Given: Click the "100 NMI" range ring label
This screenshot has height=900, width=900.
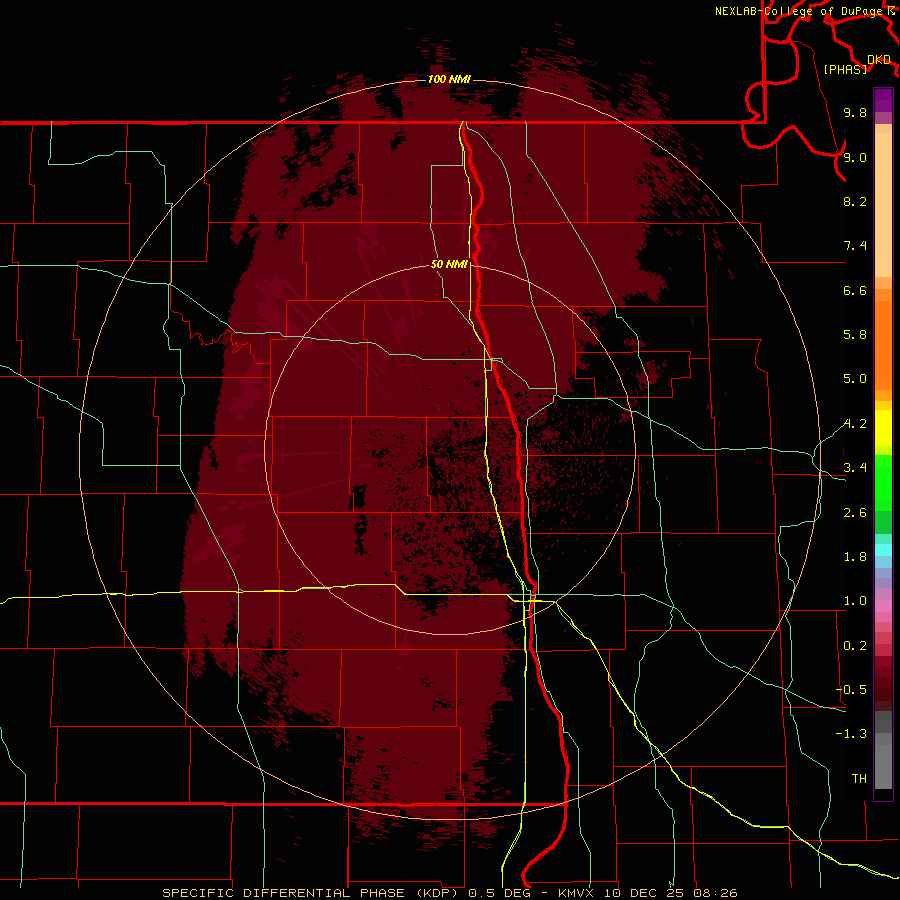Looking at the screenshot, I should click(x=449, y=79).
